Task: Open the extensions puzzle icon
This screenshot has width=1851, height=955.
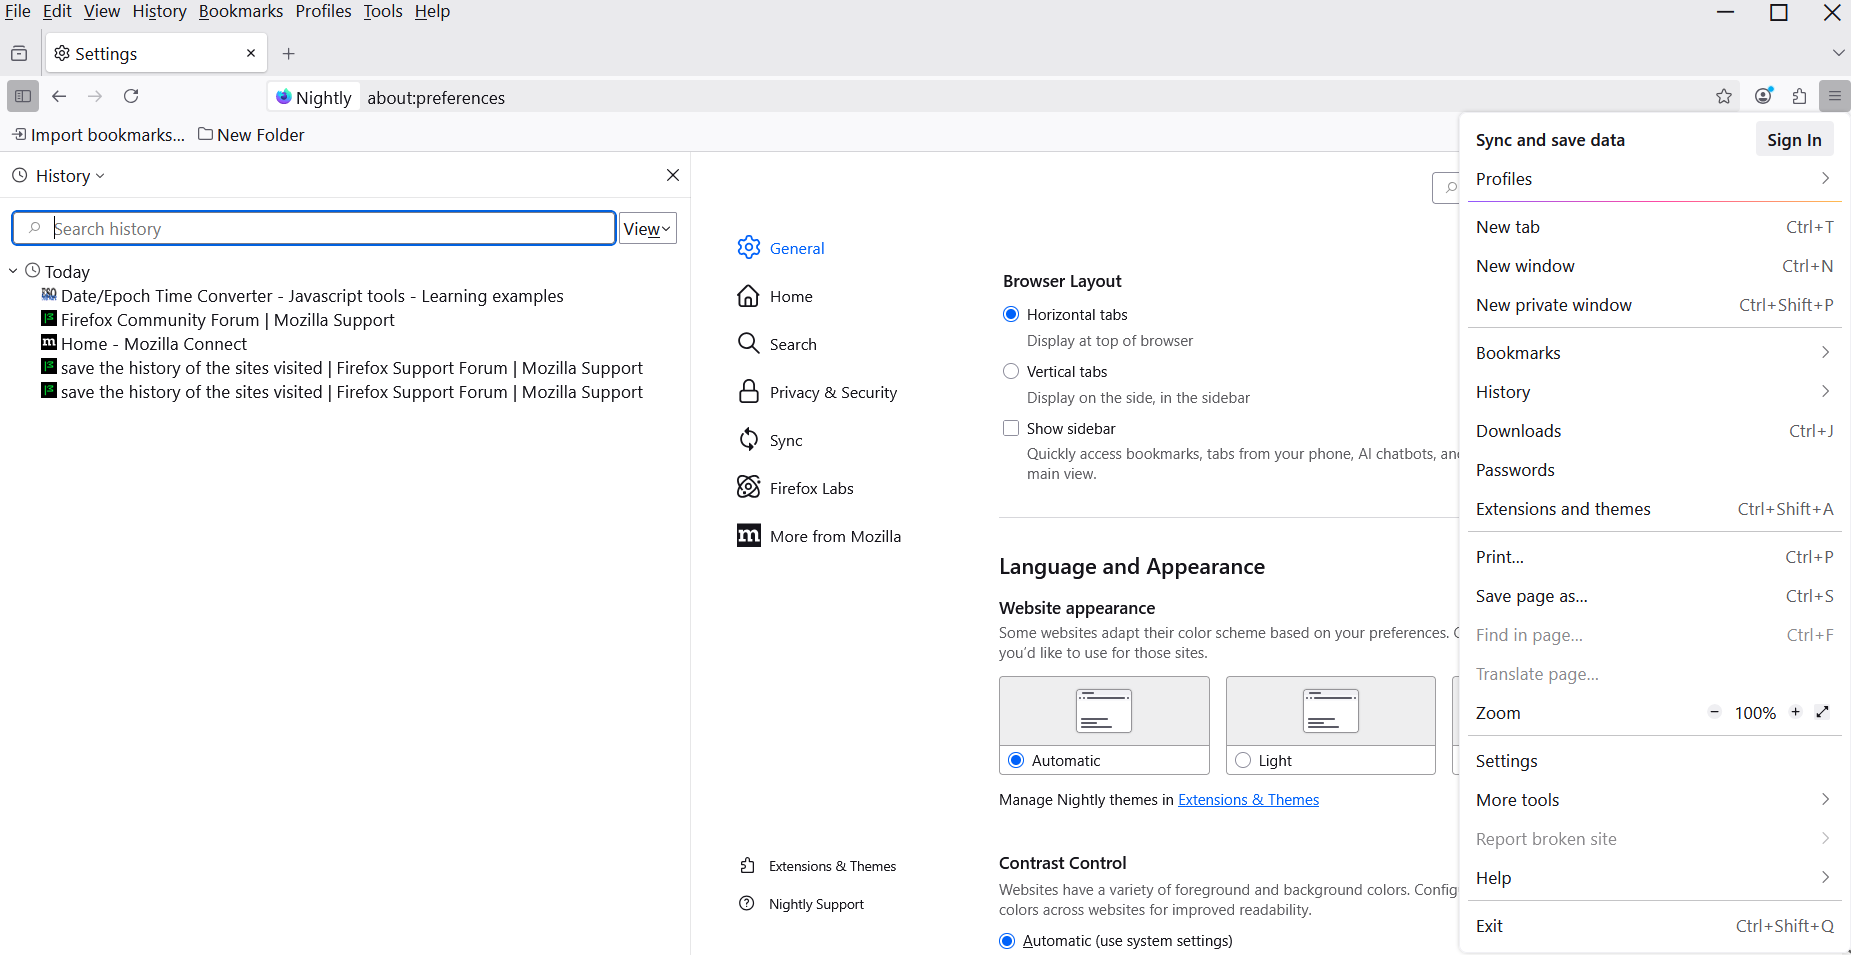Action: tap(1800, 96)
